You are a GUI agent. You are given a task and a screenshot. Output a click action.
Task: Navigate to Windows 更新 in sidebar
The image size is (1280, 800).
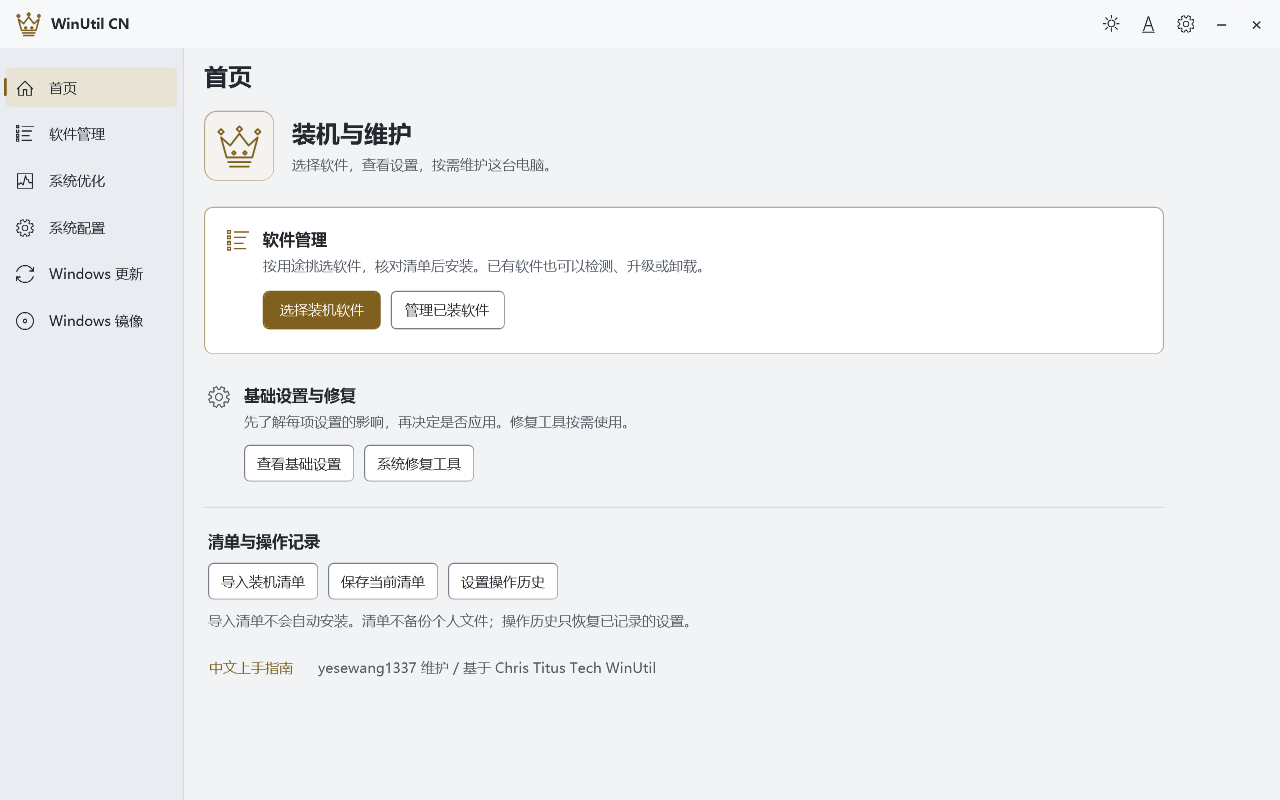point(91,274)
